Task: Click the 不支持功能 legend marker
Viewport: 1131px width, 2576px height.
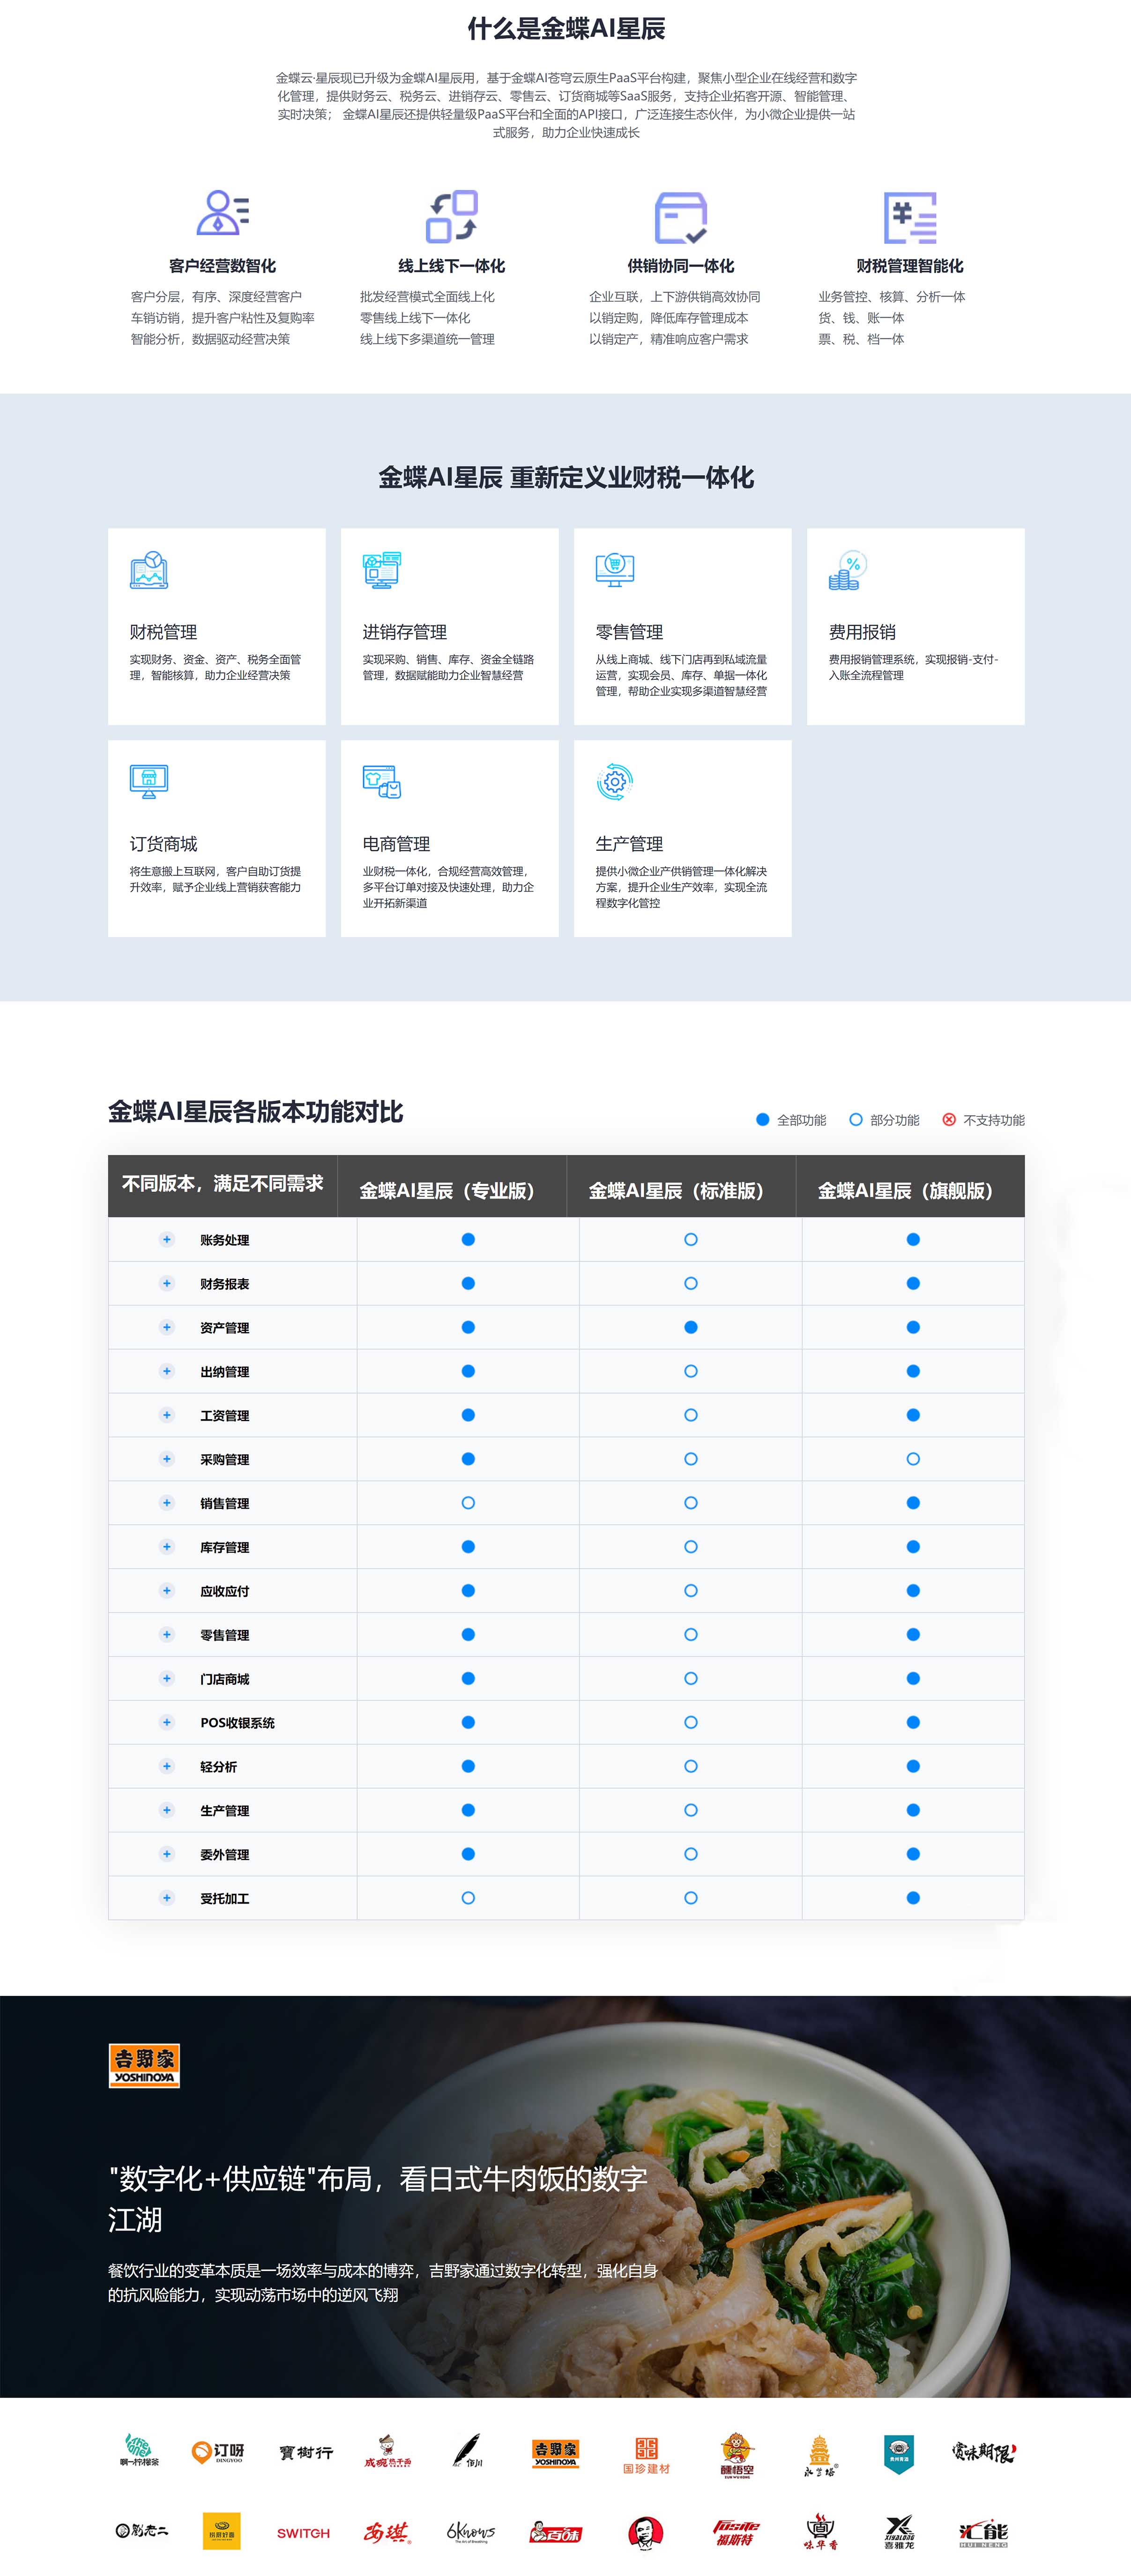Action: click(949, 1120)
